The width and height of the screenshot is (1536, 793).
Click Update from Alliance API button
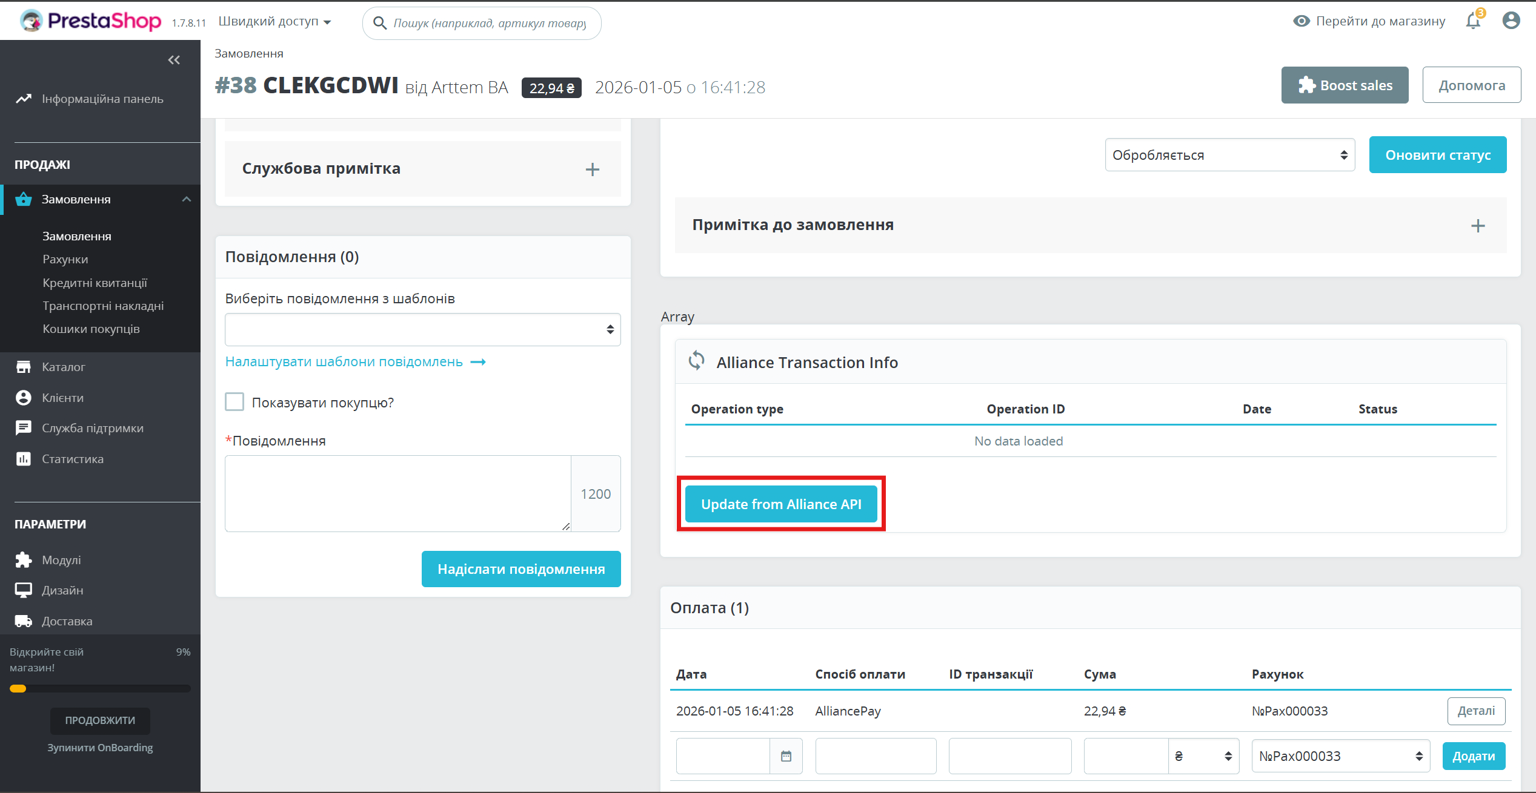[781, 504]
